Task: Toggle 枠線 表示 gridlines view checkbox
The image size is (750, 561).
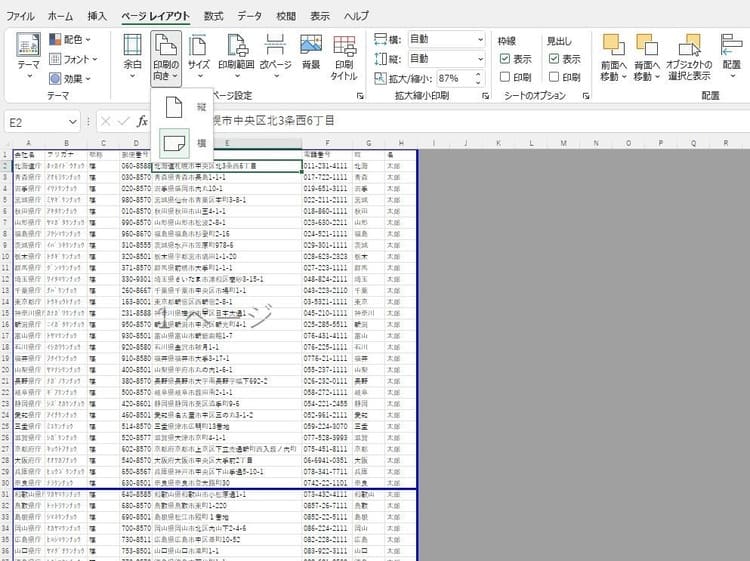Action: [504, 59]
